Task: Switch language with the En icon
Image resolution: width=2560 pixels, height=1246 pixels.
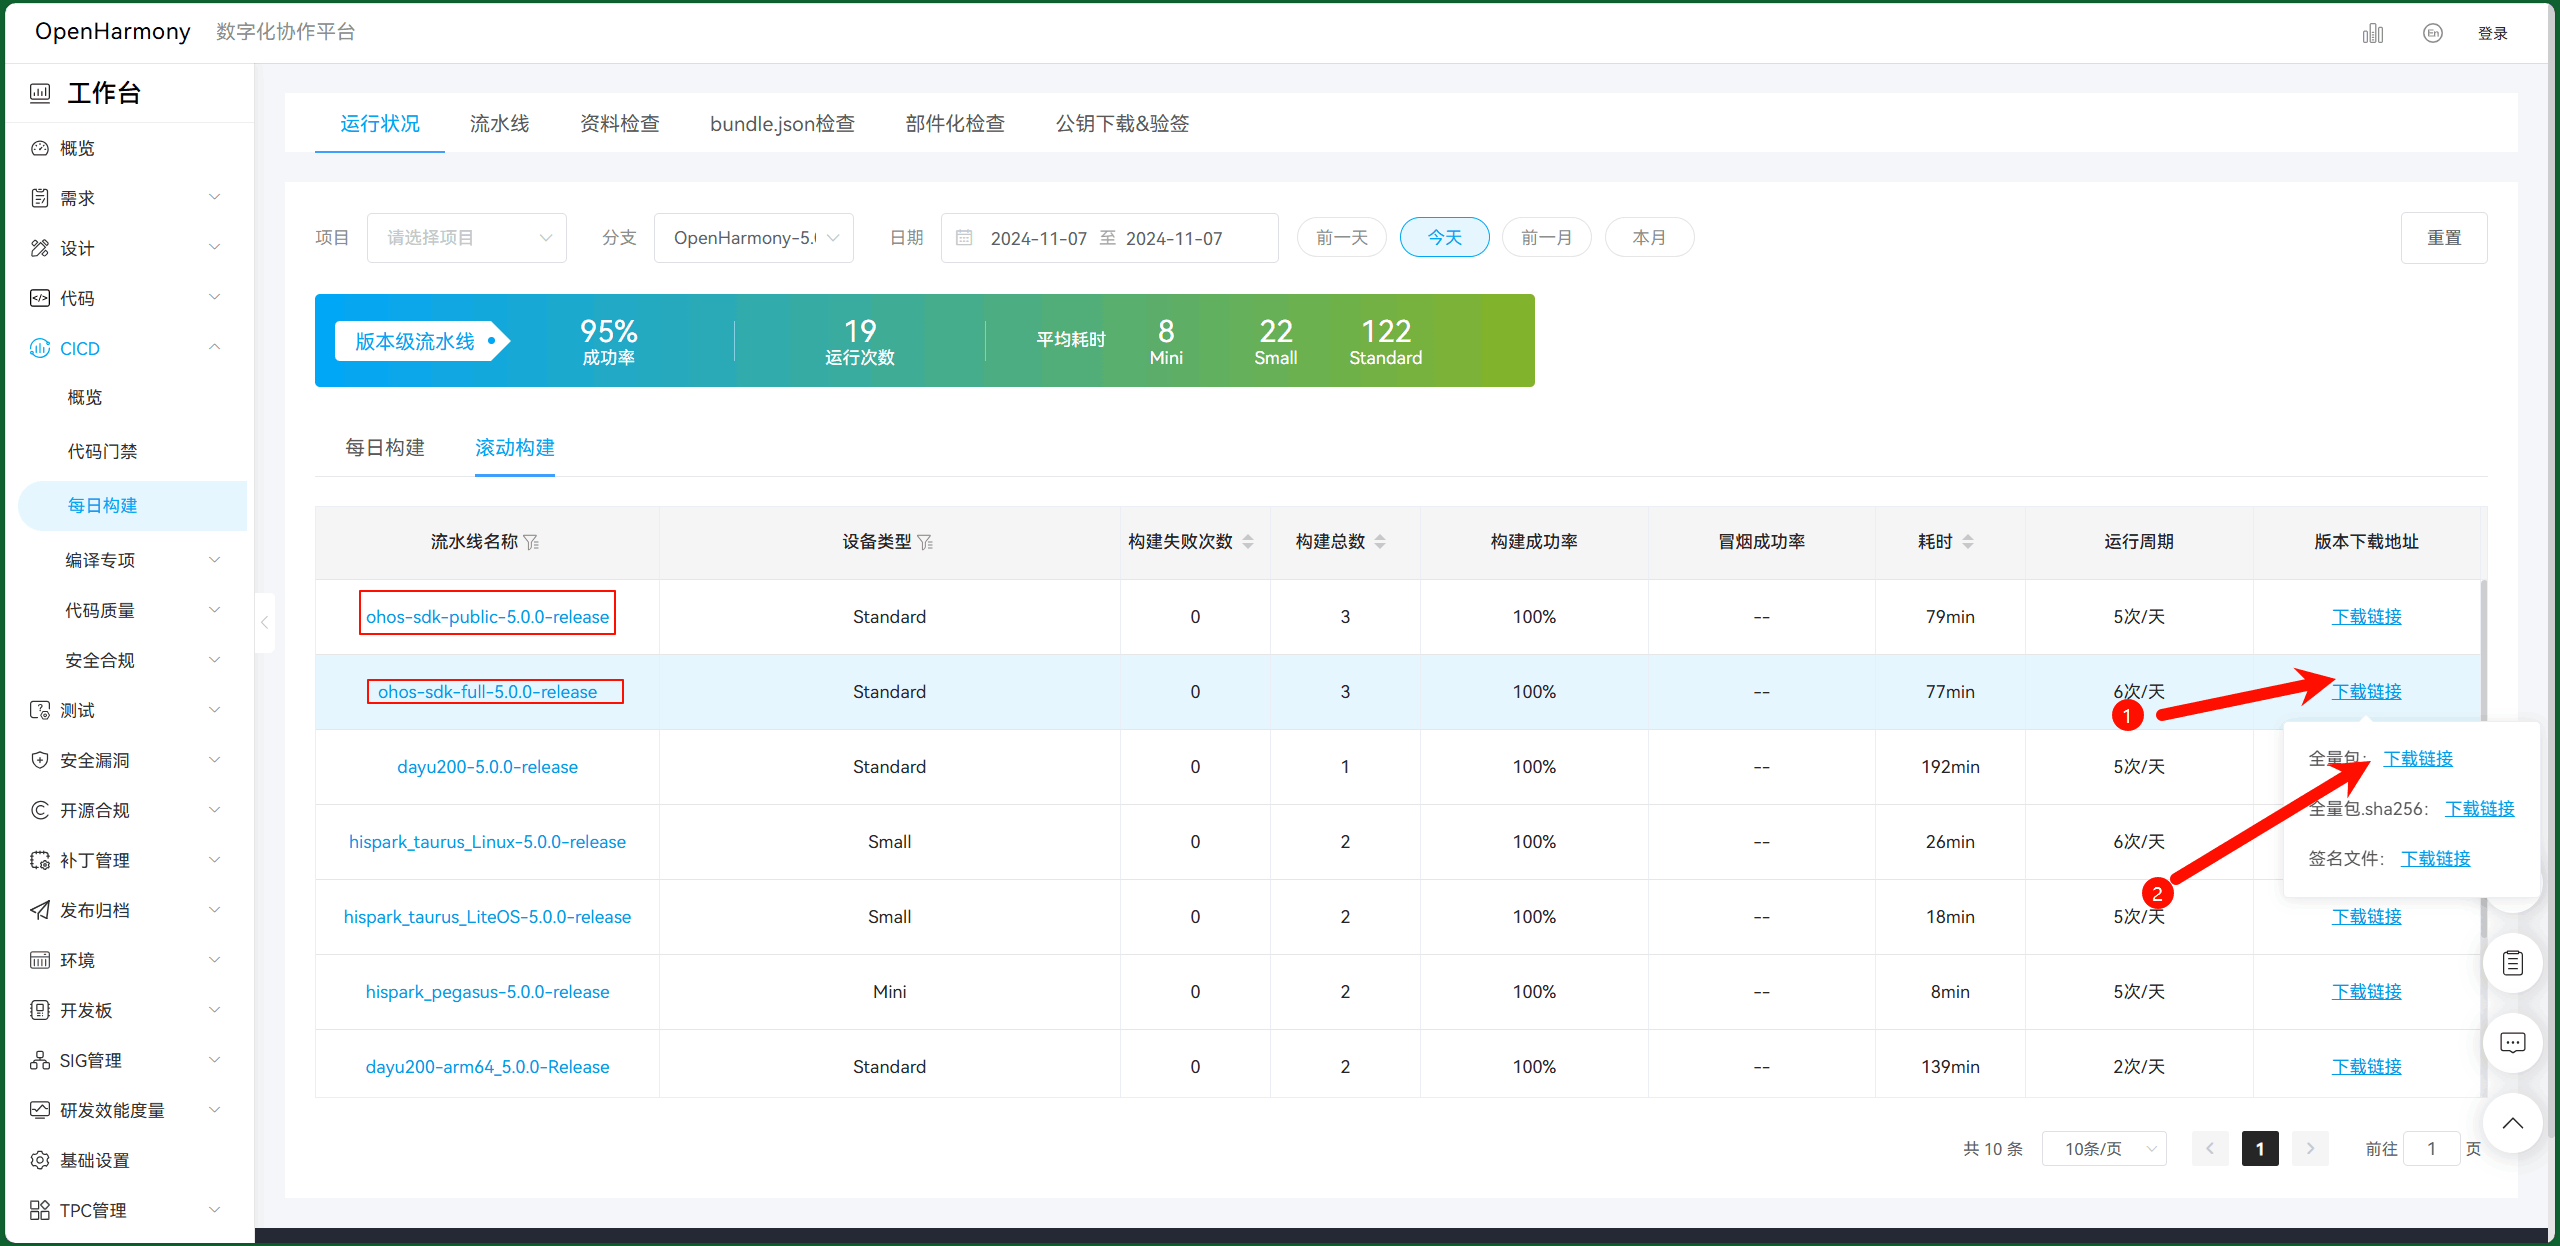Action: (2433, 33)
